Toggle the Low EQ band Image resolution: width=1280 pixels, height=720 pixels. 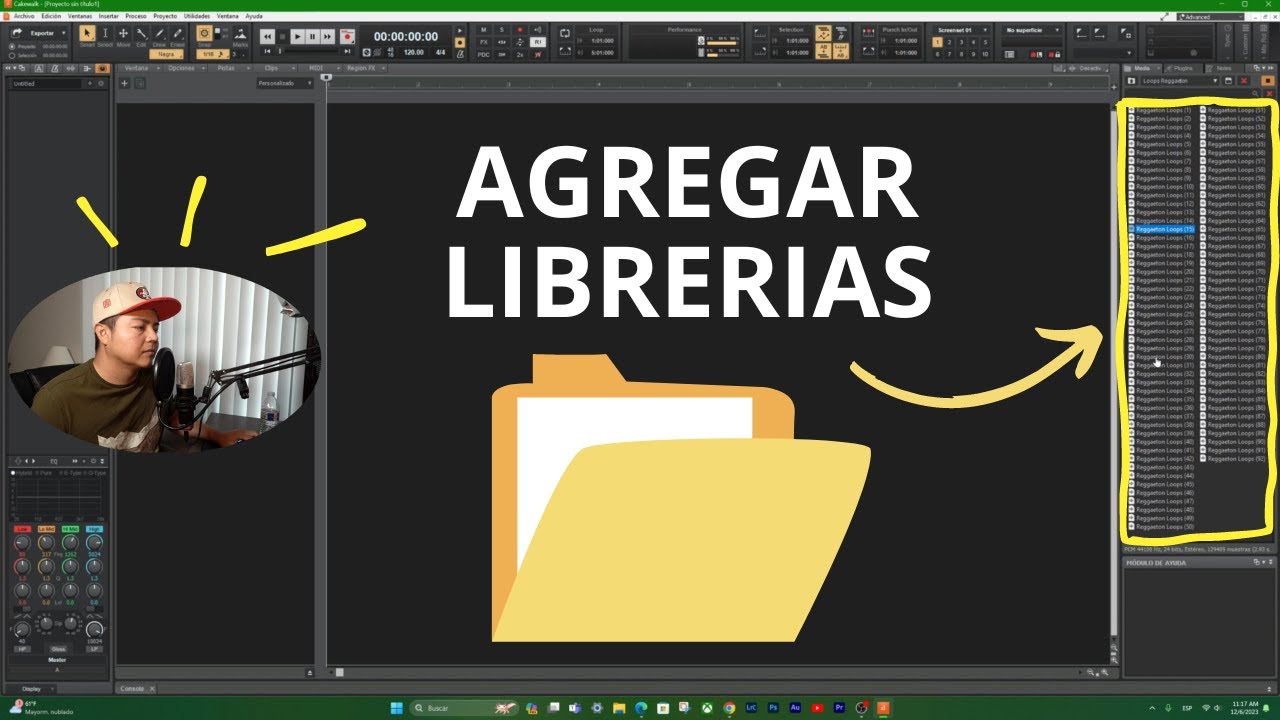(22, 529)
